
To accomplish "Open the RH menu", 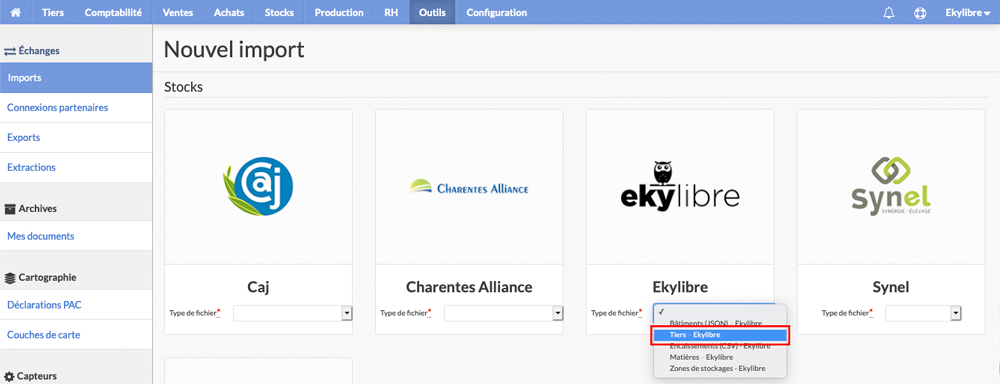I will (391, 12).
